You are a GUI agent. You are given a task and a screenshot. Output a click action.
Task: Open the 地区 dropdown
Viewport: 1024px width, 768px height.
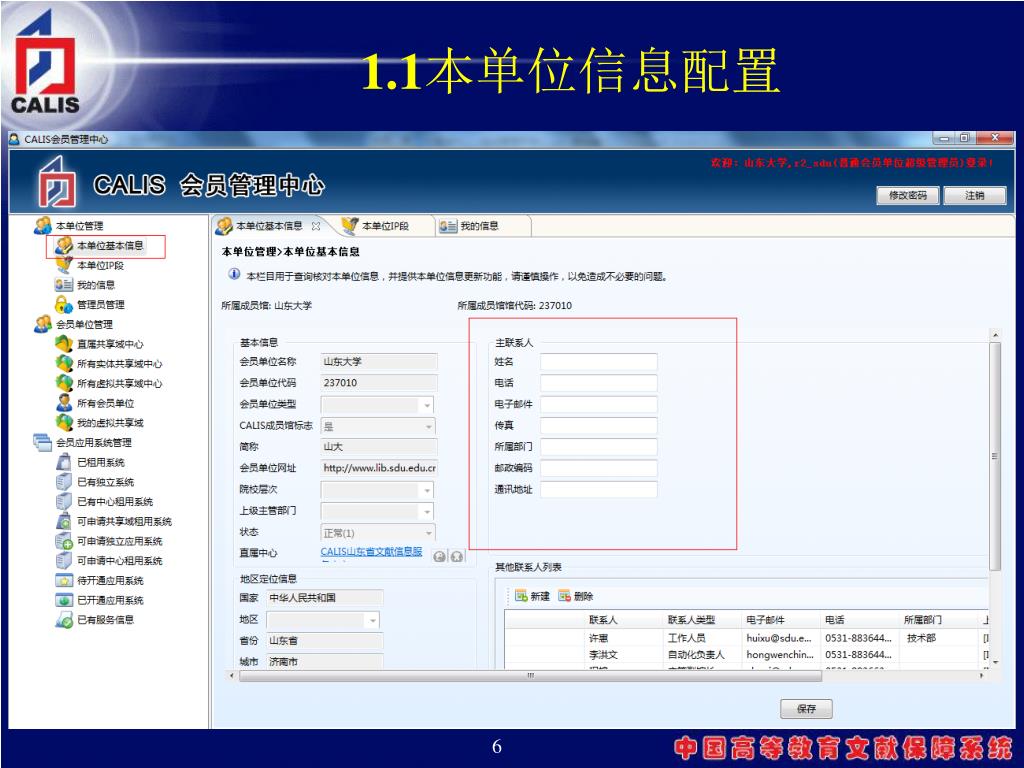pos(372,620)
